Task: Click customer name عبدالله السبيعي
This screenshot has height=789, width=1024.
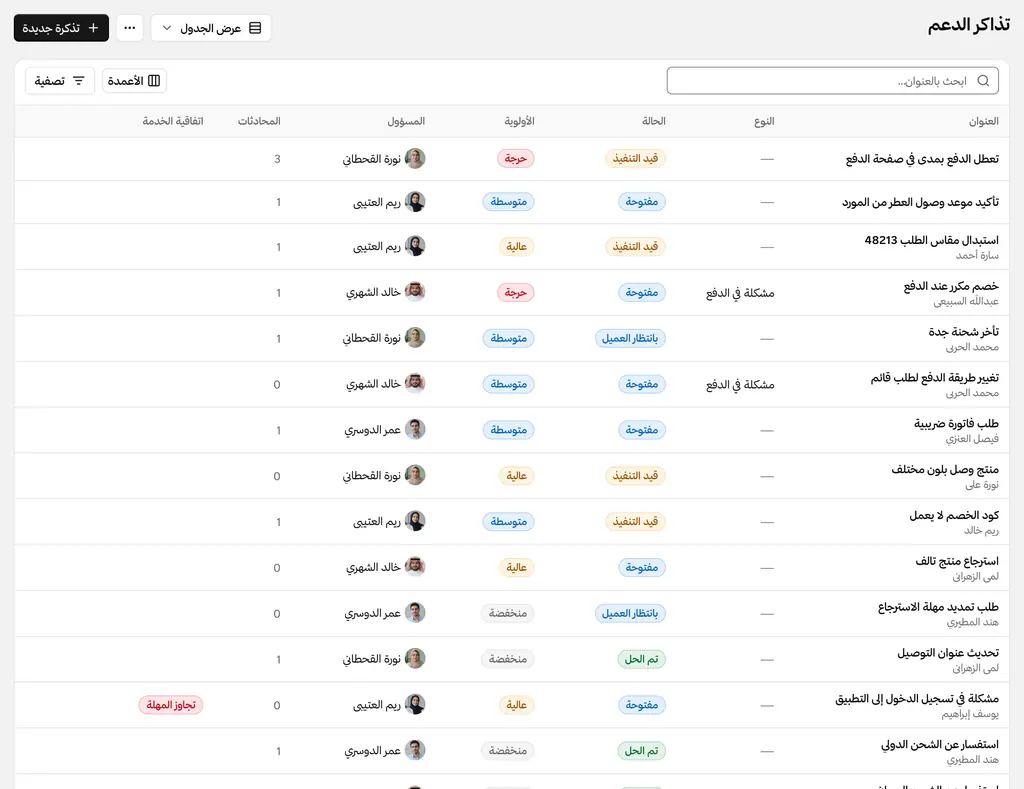Action: point(967,301)
